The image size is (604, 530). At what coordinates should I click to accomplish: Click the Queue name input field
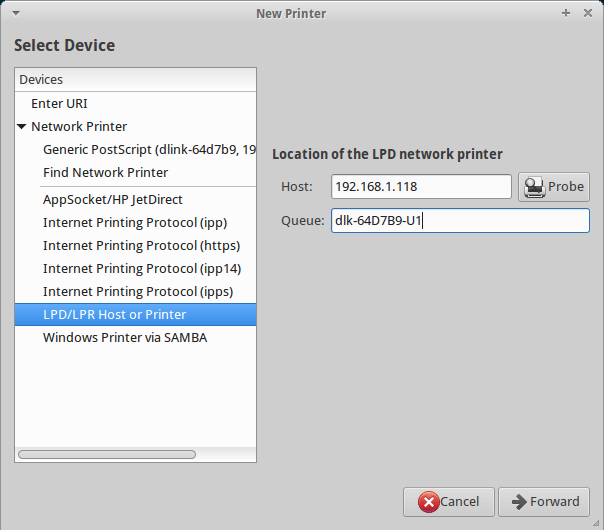click(x=460, y=221)
